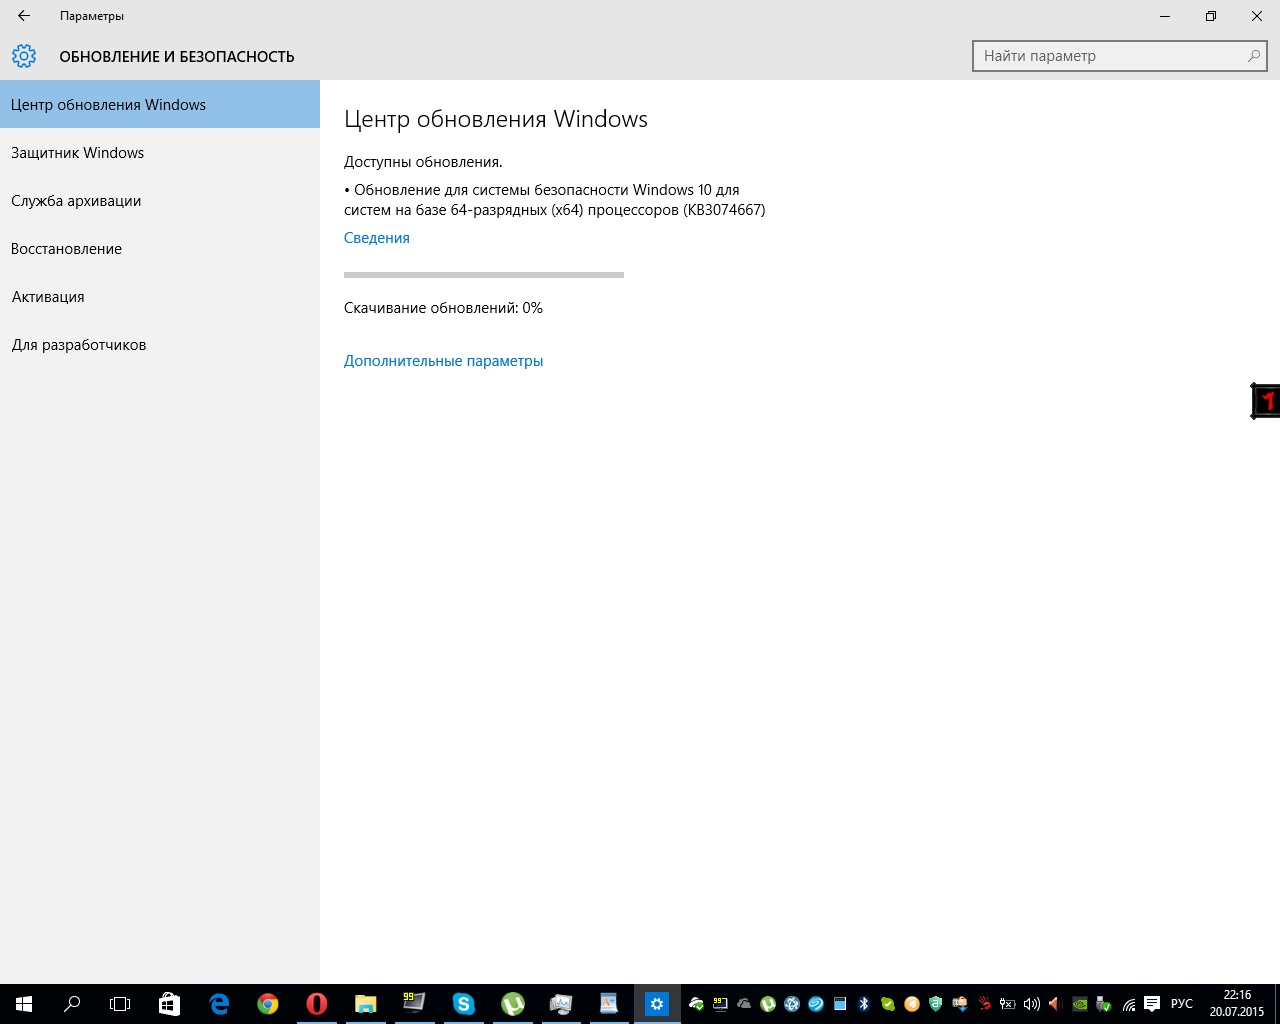The height and width of the screenshot is (1024, 1280).
Task: Launch Windows Store from the taskbar
Action: click(x=169, y=1004)
